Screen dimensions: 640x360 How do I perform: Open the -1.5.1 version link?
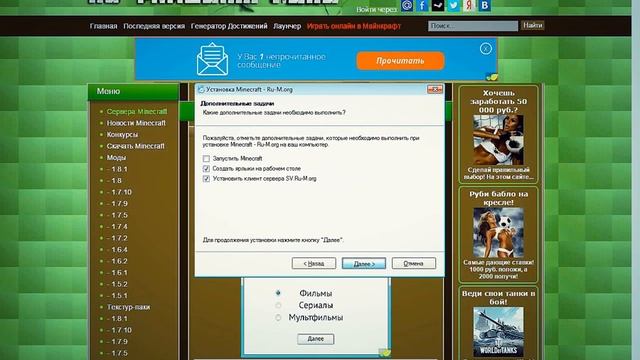117,296
